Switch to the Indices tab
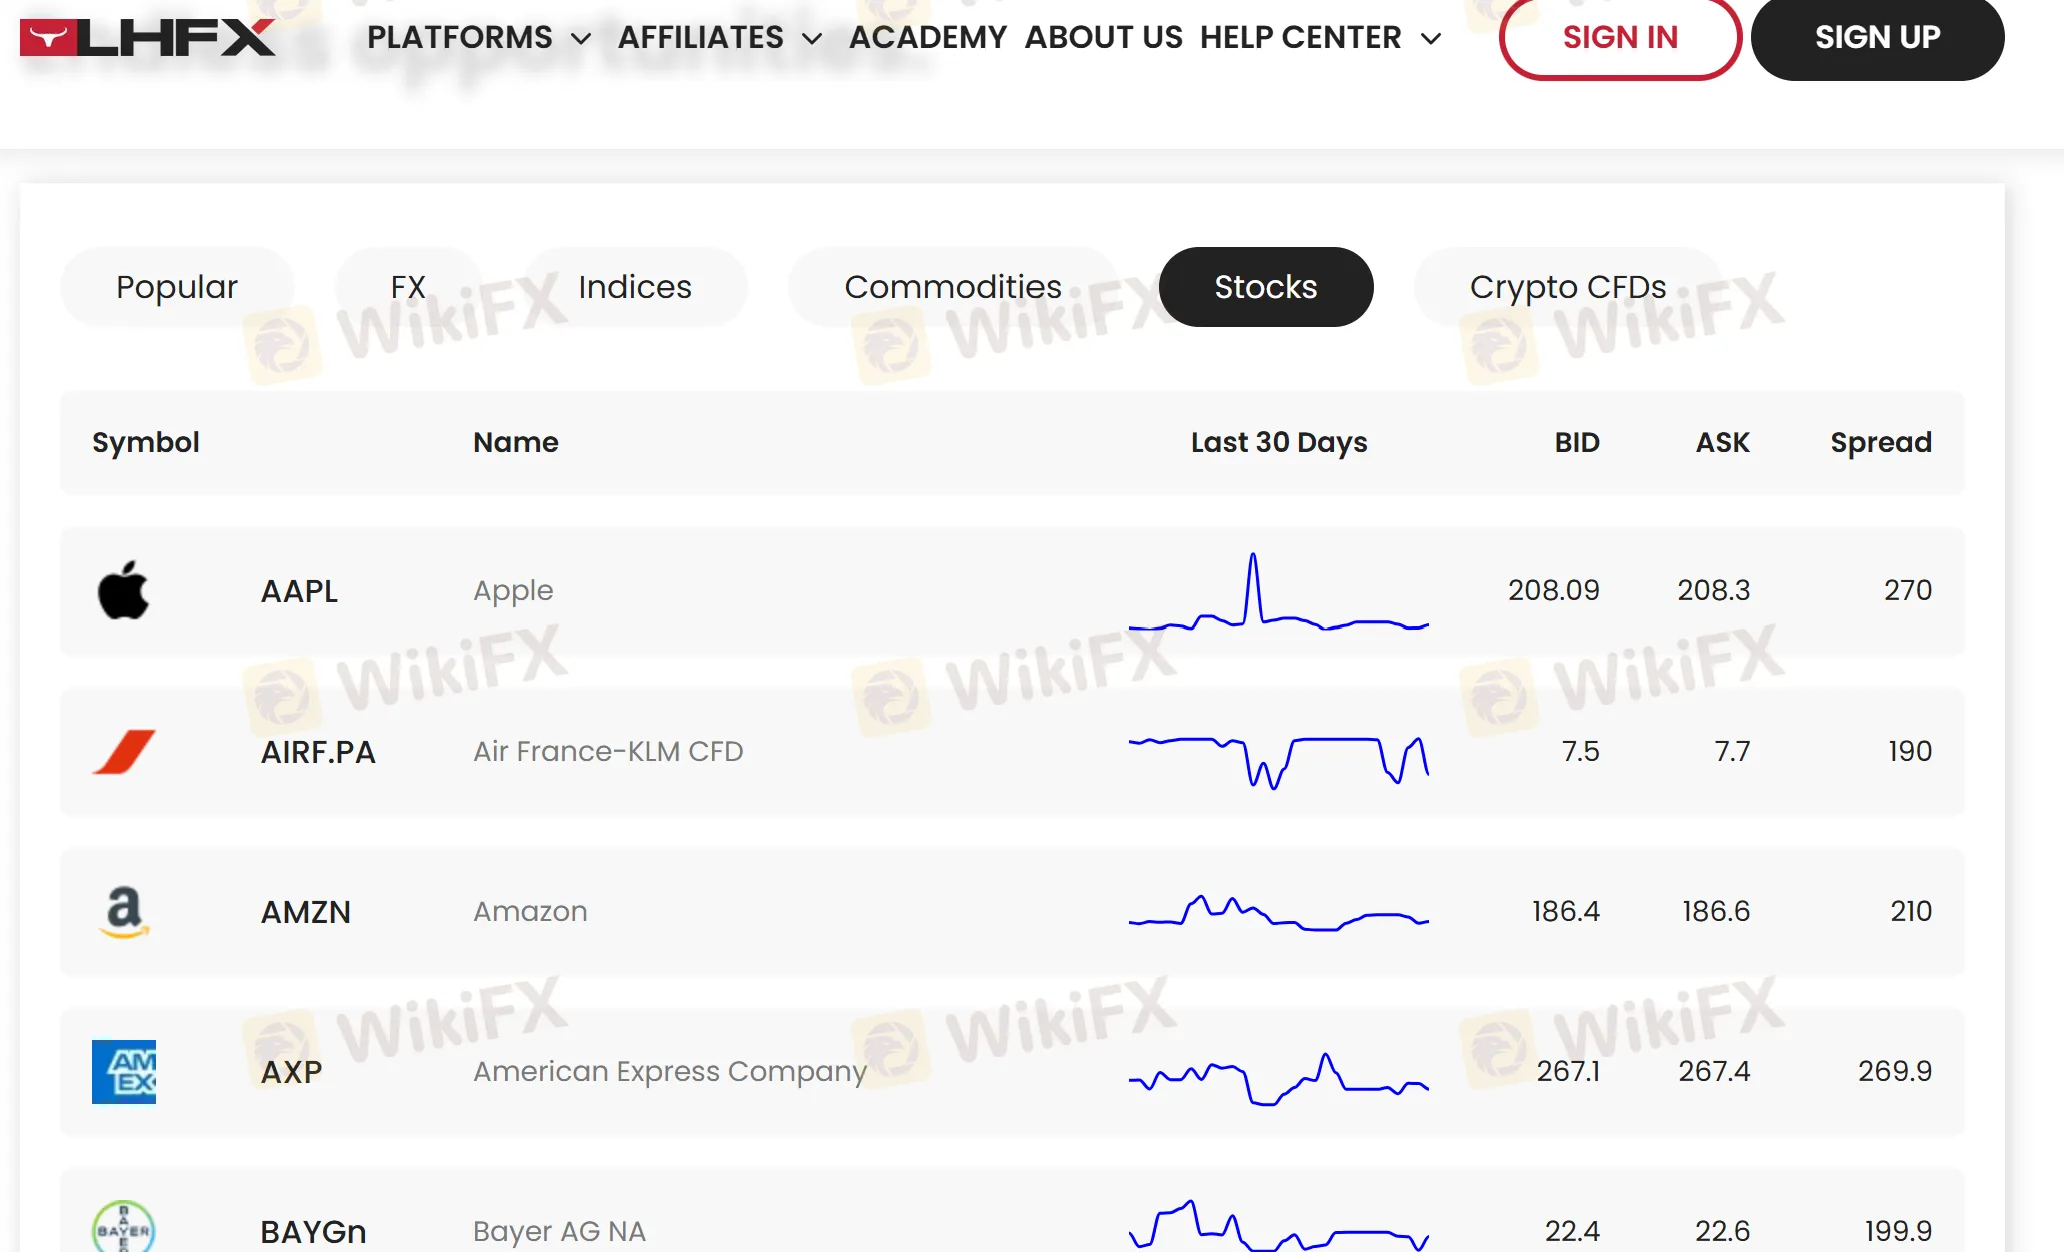This screenshot has height=1252, width=2064. [634, 287]
